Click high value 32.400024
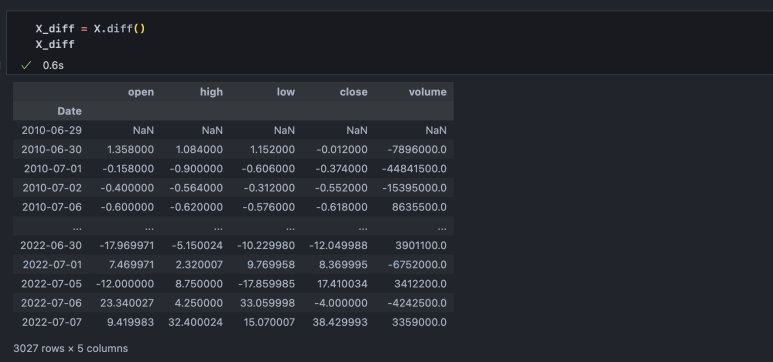This screenshot has height=362, width=773. tap(196, 322)
